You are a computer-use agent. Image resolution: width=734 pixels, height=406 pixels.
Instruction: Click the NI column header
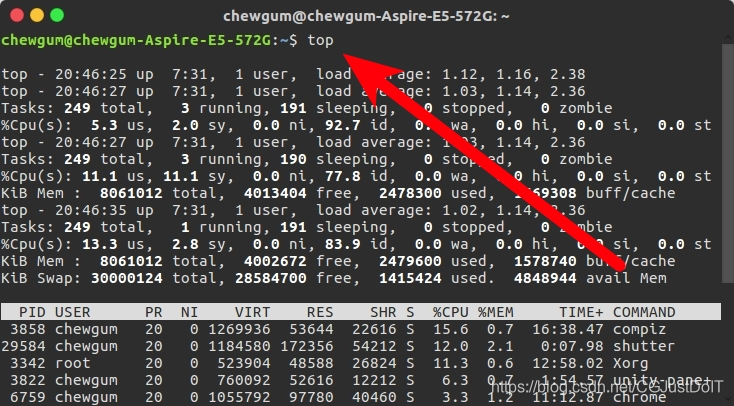[x=190, y=312]
